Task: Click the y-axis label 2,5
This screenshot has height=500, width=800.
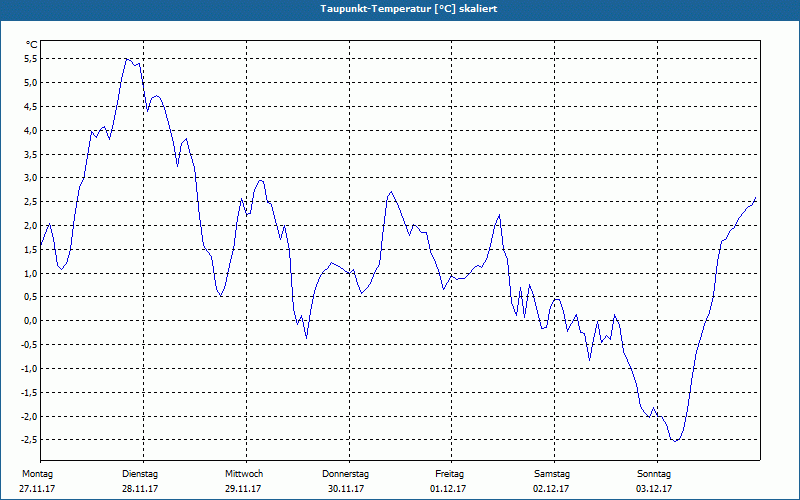Action: 31,202
